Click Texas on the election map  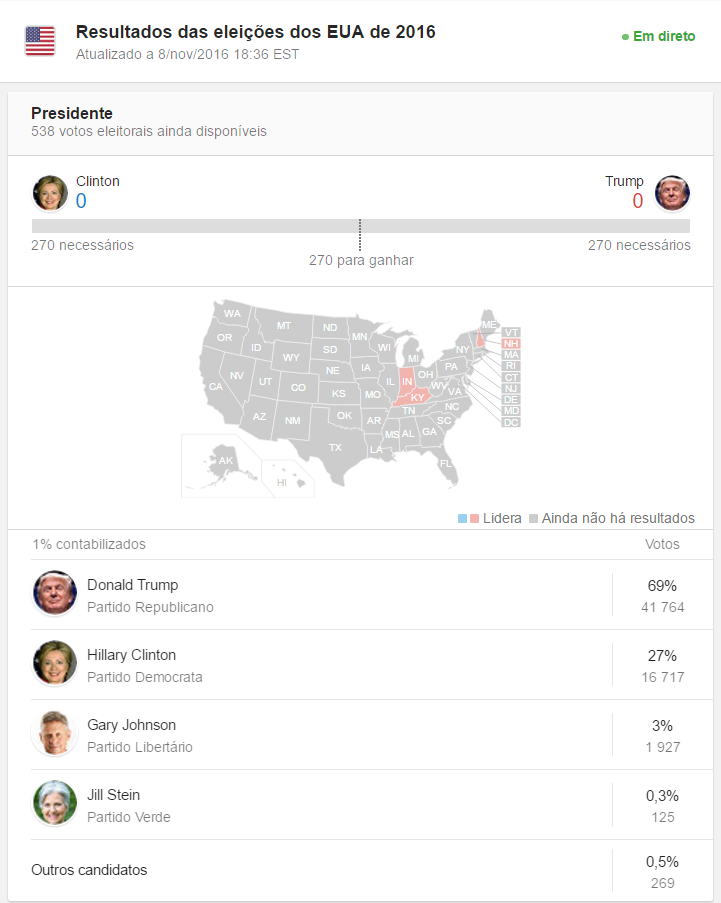click(x=335, y=446)
